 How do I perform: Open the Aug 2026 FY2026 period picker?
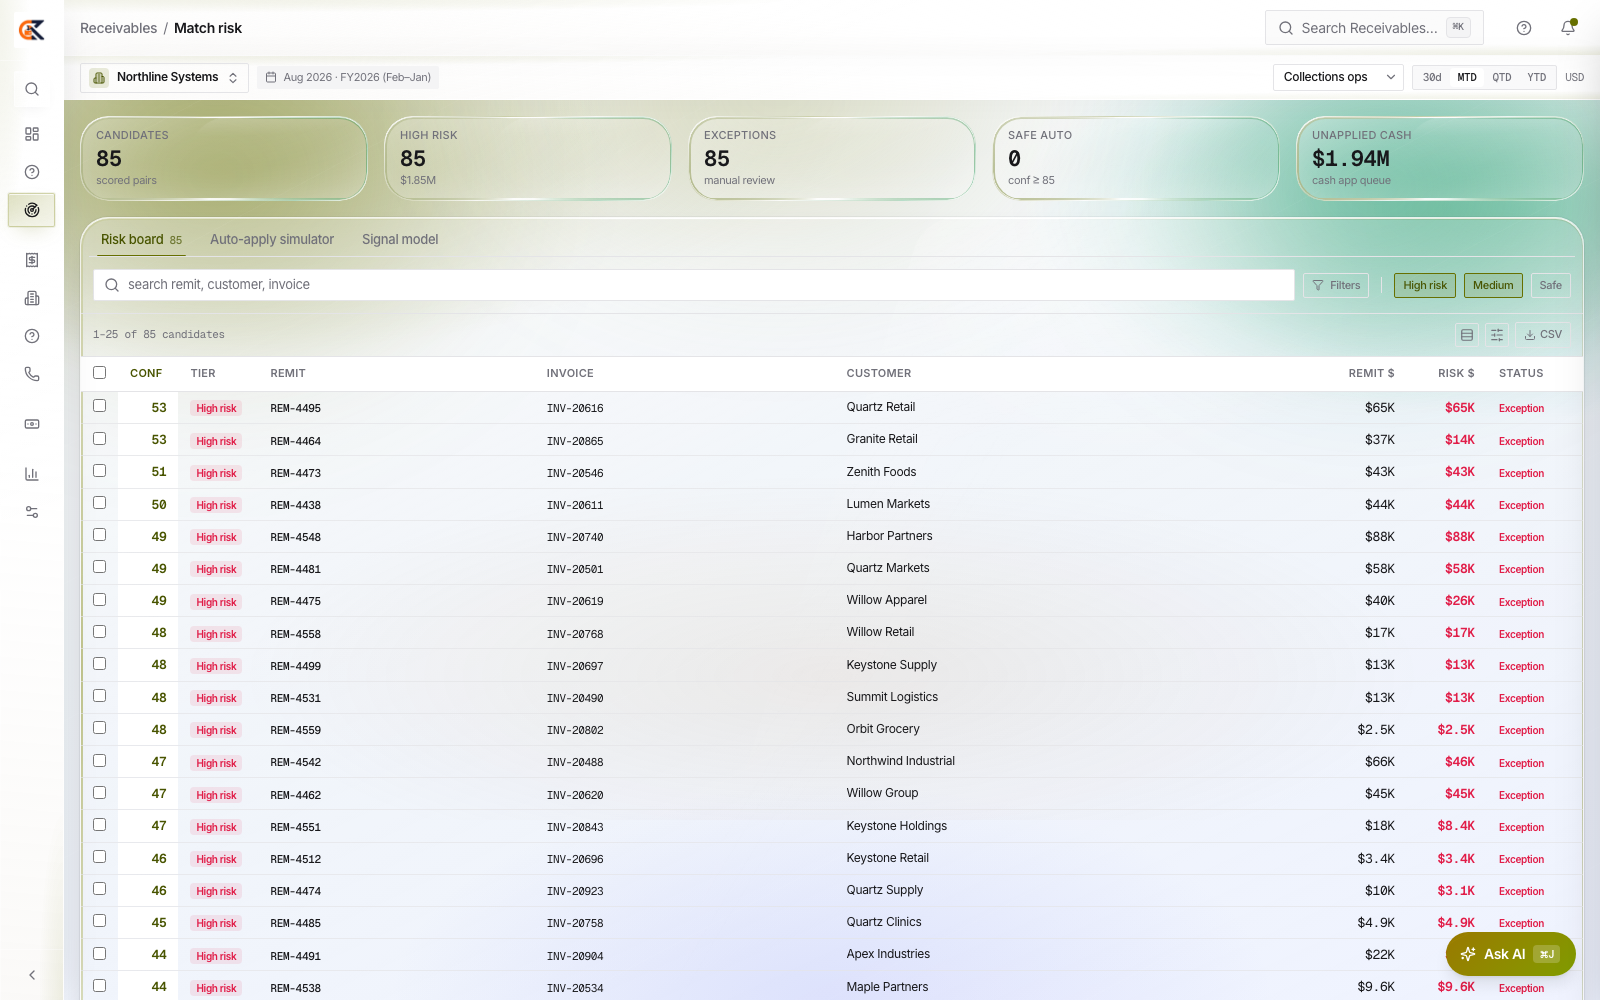pyautogui.click(x=348, y=77)
